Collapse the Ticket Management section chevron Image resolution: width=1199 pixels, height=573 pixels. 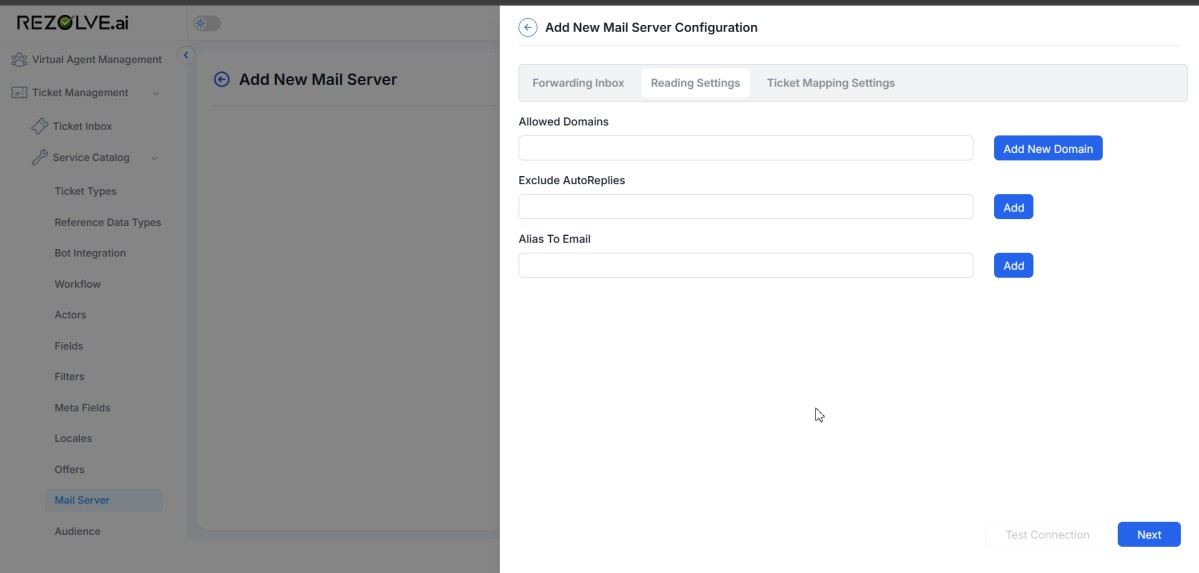coord(155,93)
